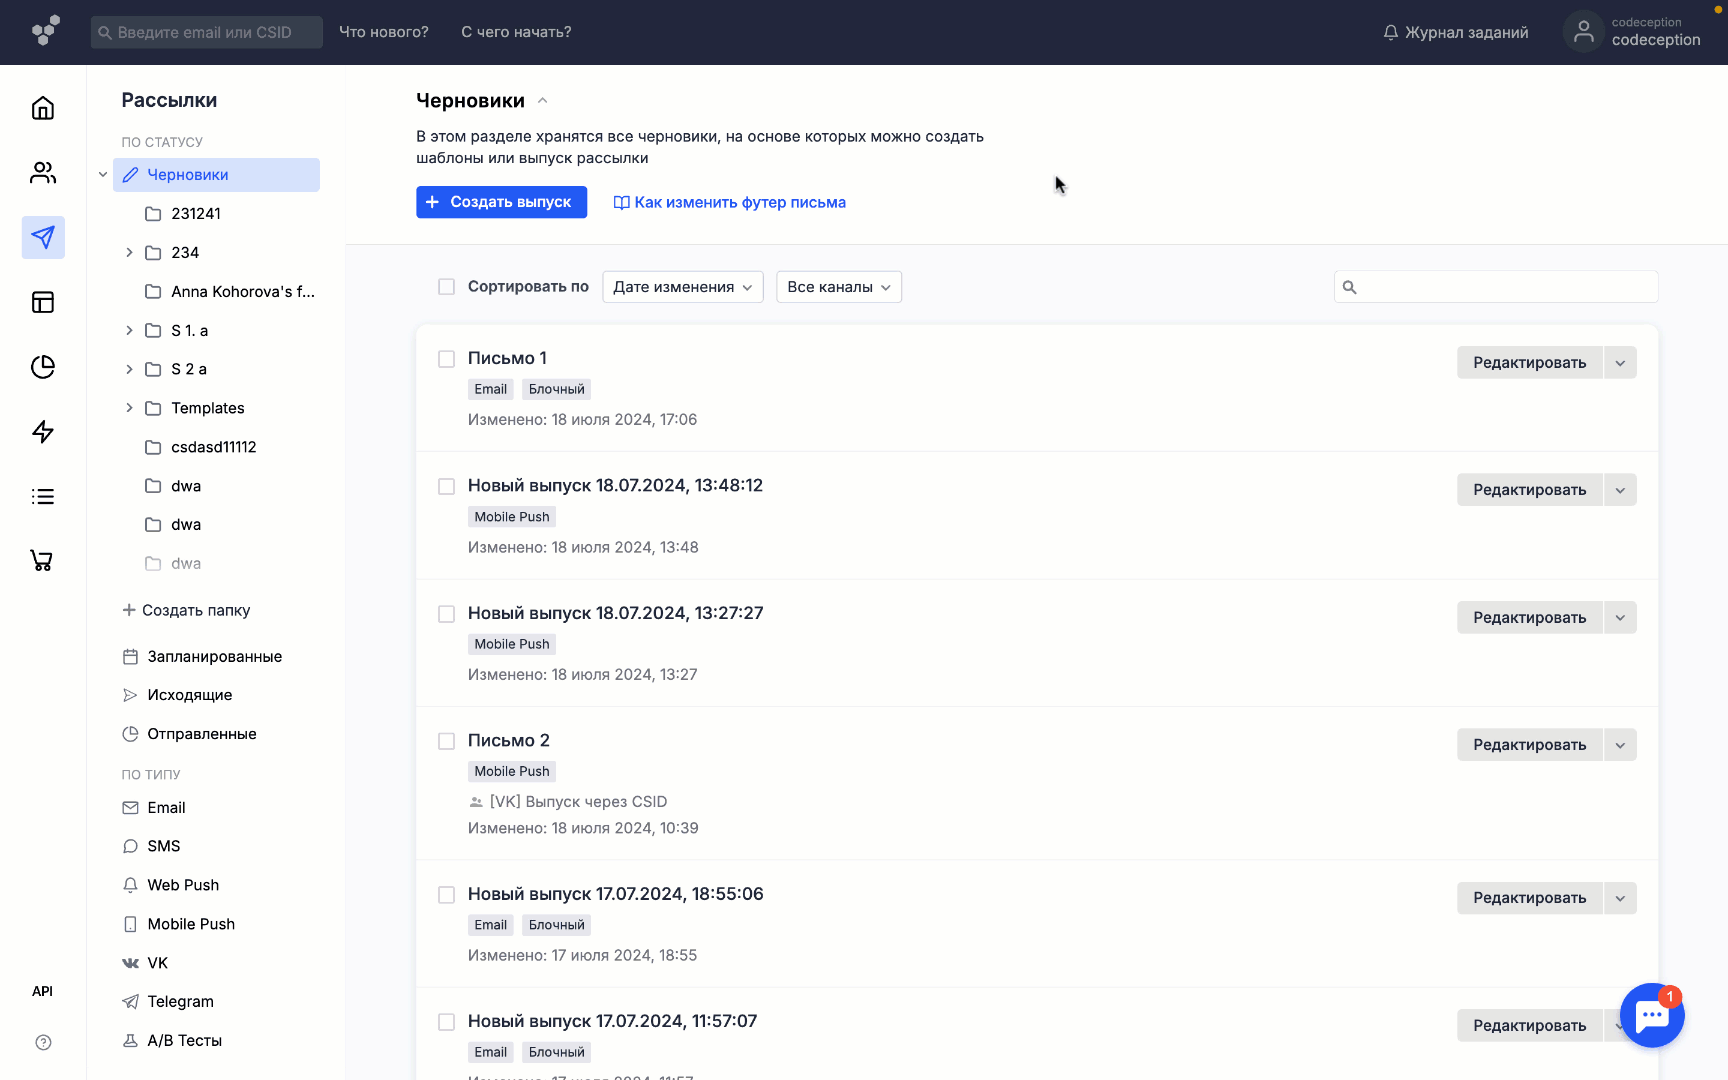
Task: Check the Новый выпуск 18:55:06 checkbox
Action: pos(446,895)
